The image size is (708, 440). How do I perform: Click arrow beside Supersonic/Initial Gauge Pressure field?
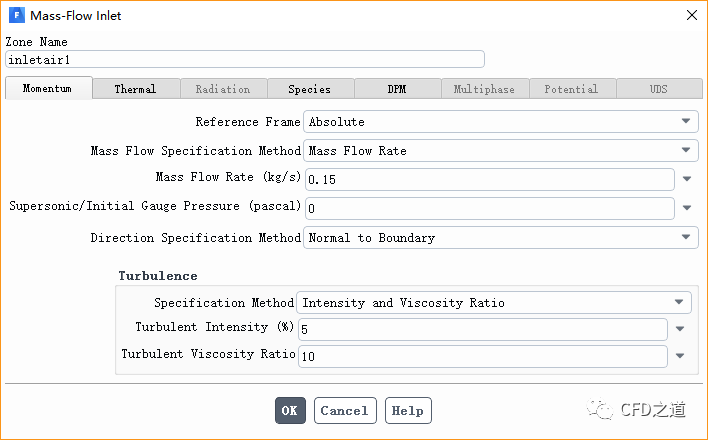tap(687, 209)
